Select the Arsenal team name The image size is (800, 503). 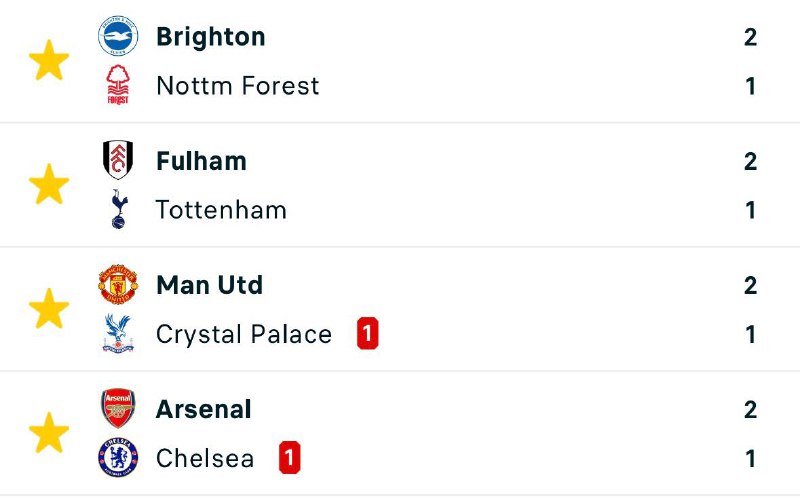coord(204,409)
